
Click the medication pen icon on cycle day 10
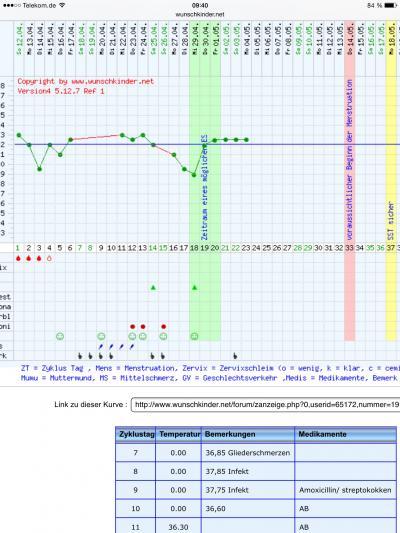coord(111,347)
